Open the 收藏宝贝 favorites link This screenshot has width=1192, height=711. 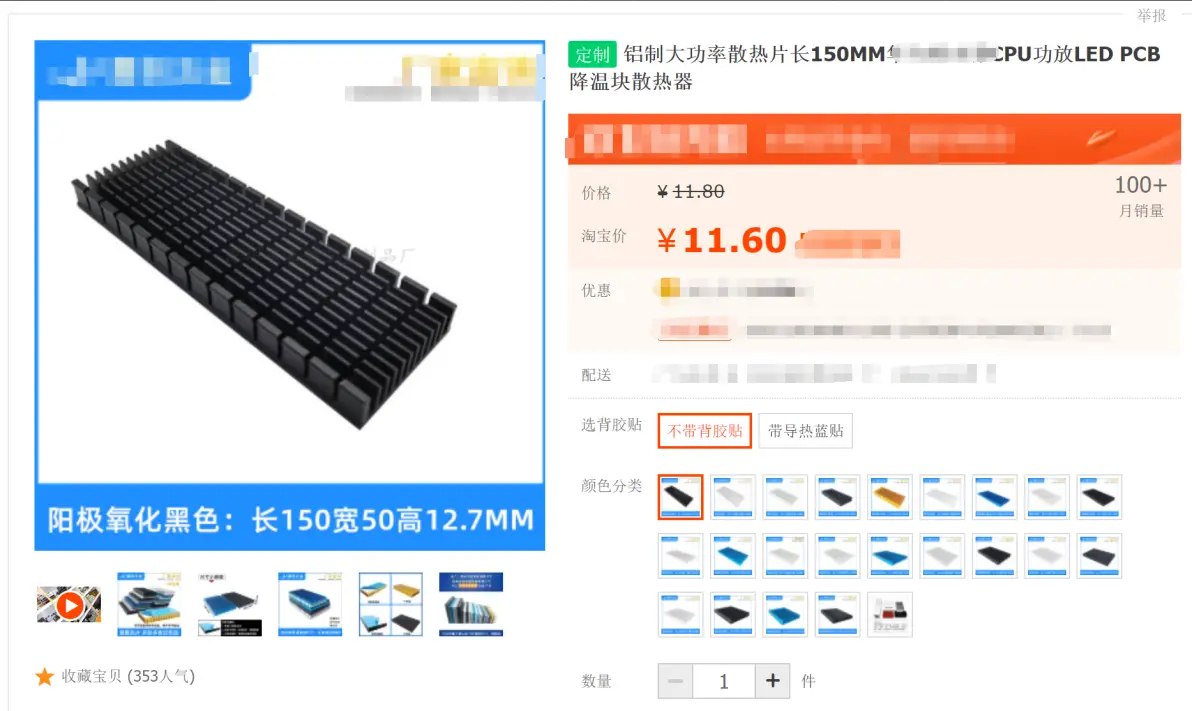click(x=128, y=676)
